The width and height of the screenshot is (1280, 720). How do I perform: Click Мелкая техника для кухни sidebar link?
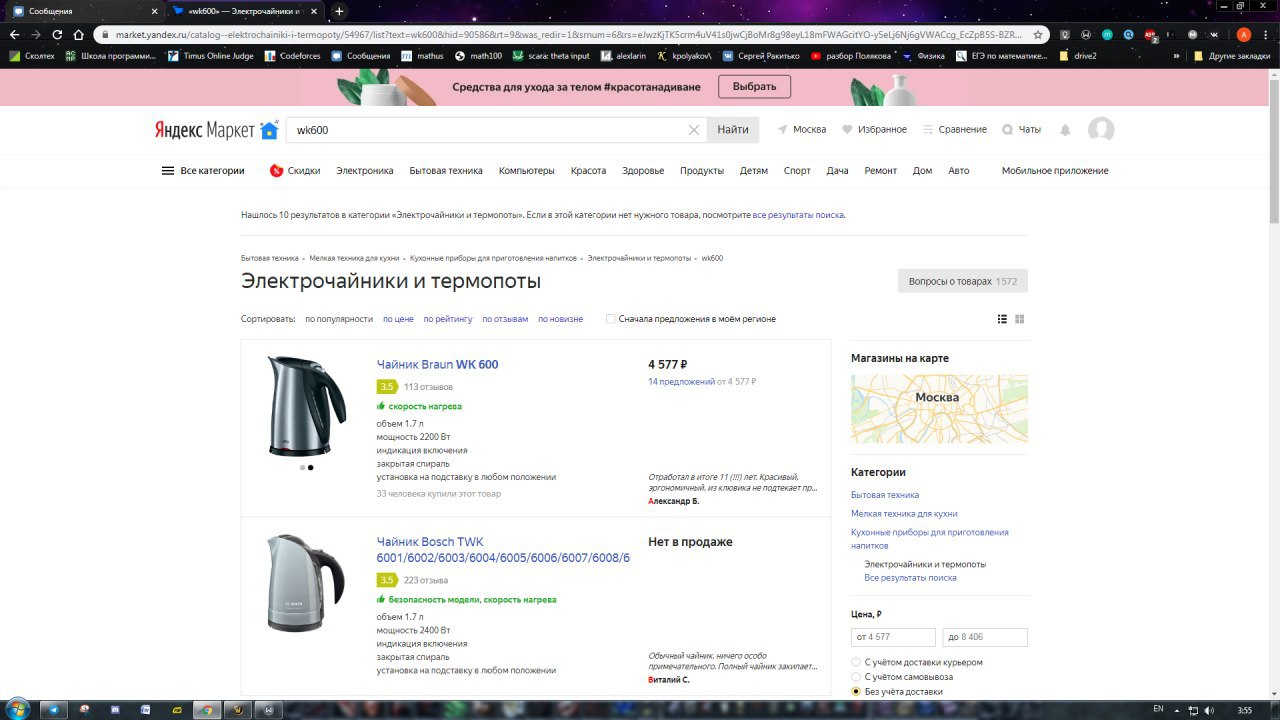[x=904, y=514]
